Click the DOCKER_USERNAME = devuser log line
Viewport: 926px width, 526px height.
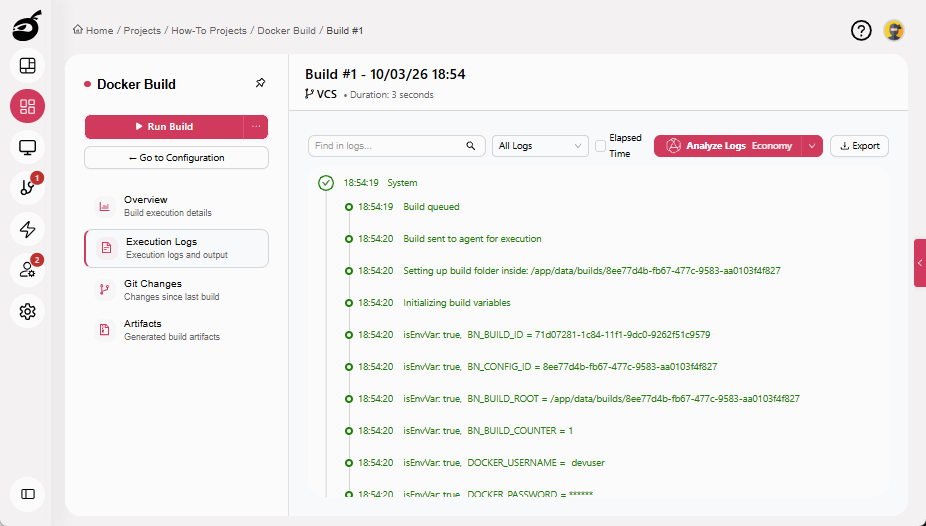click(504, 462)
